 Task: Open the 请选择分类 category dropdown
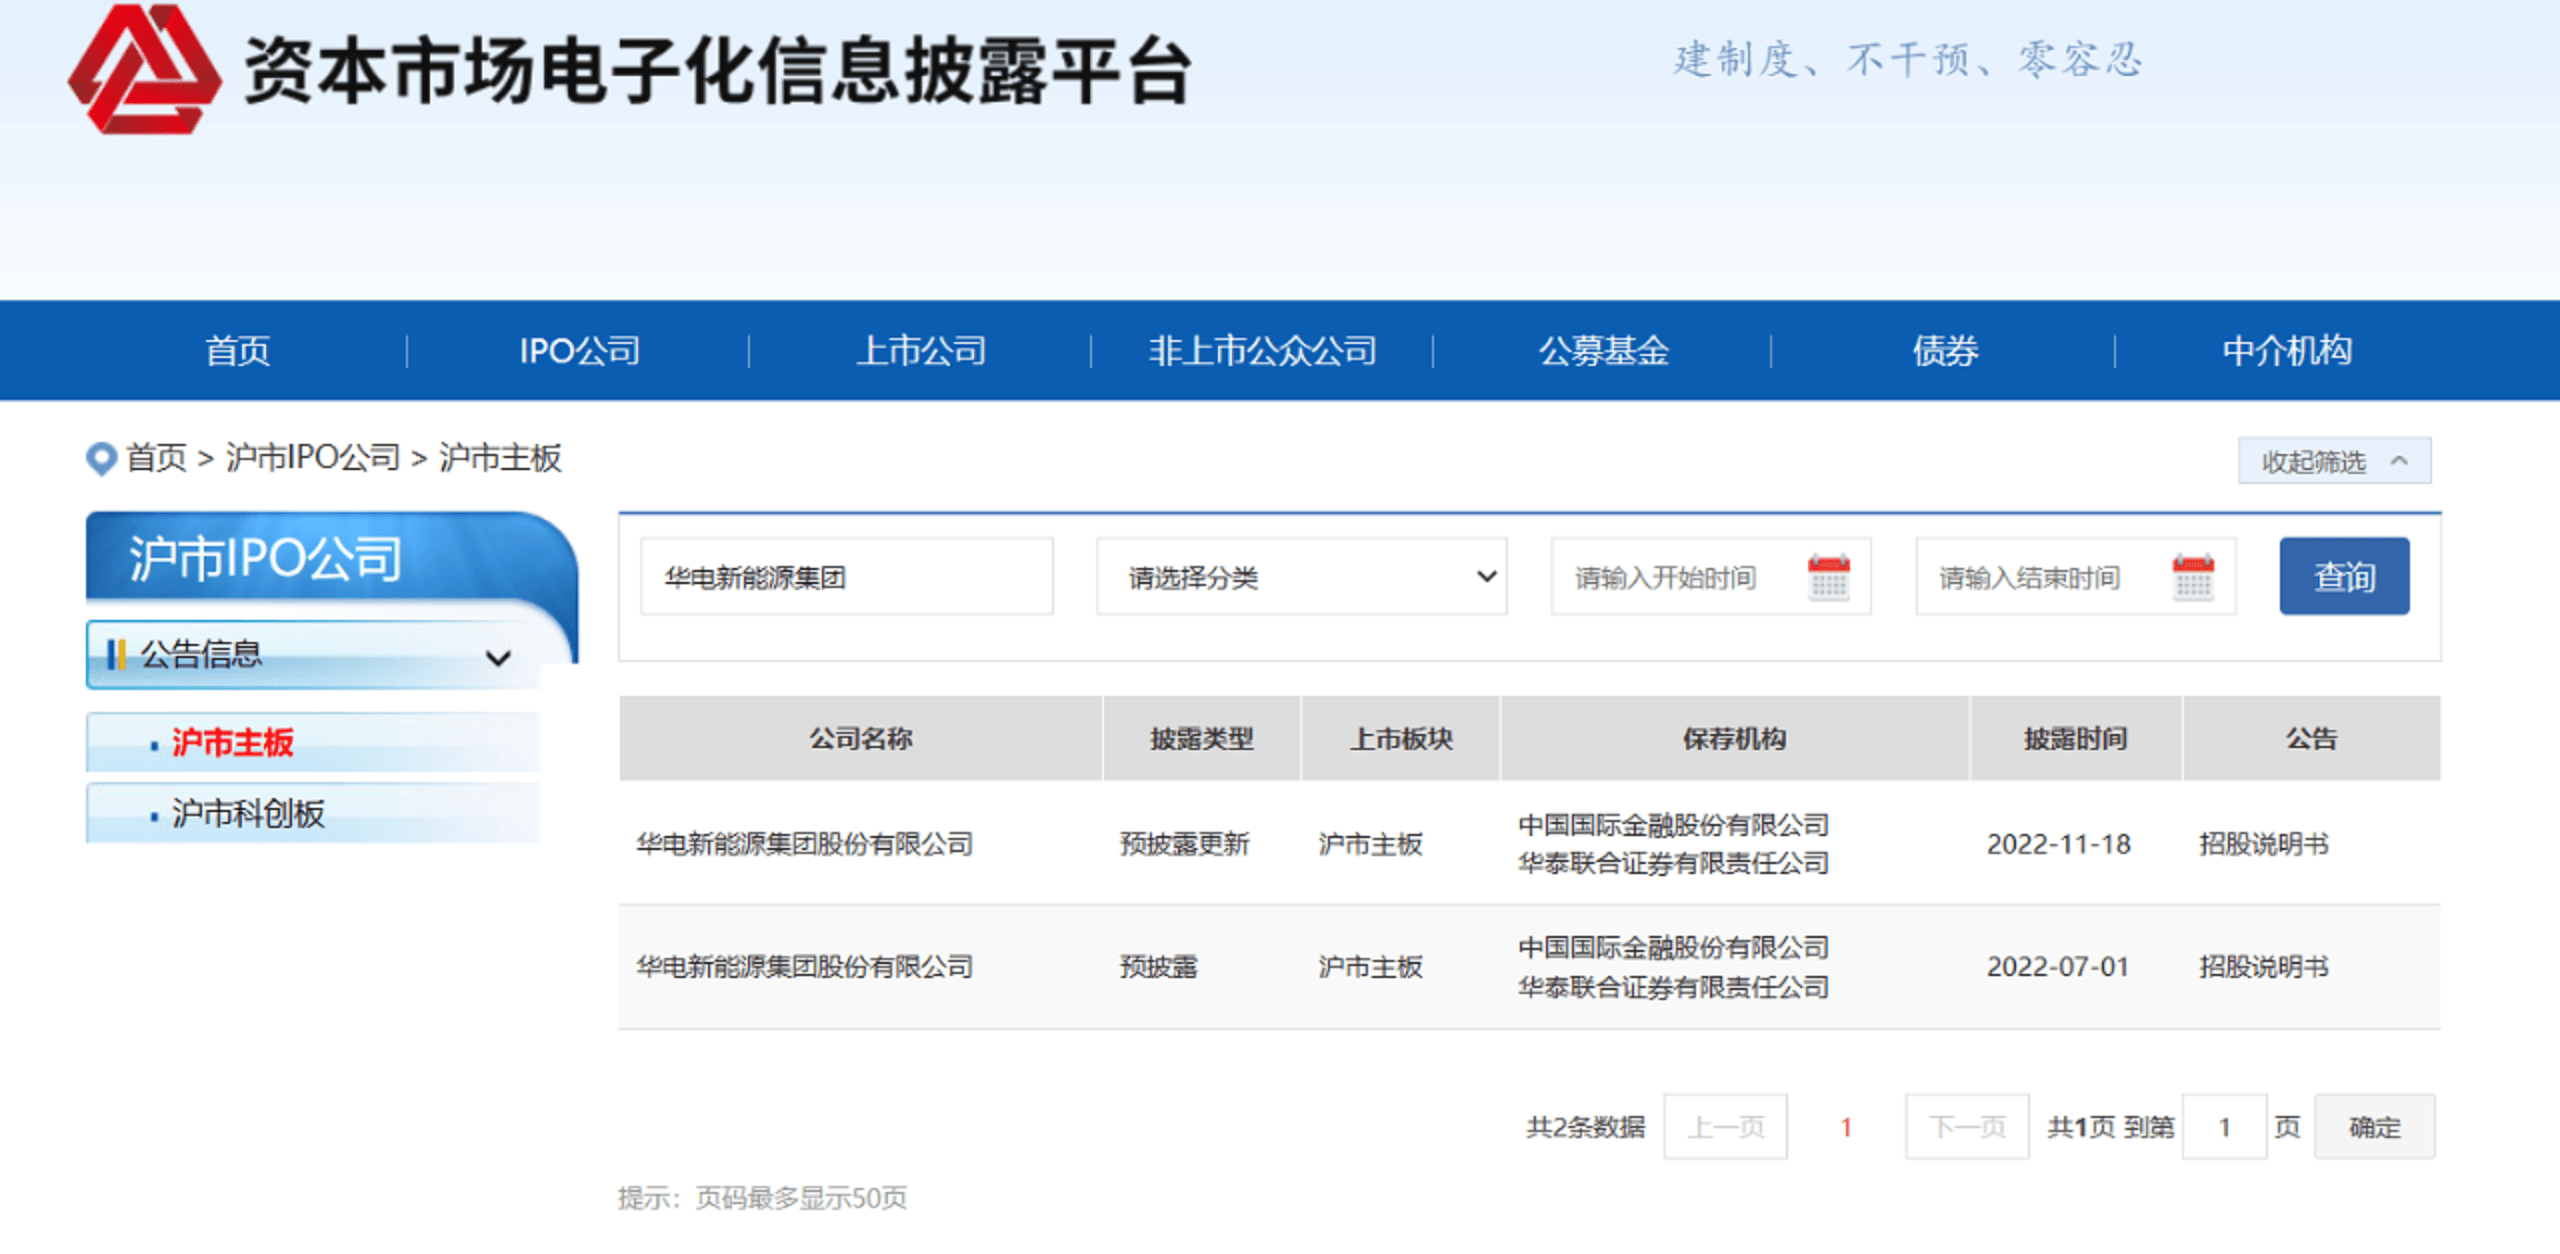pyautogui.click(x=1300, y=577)
